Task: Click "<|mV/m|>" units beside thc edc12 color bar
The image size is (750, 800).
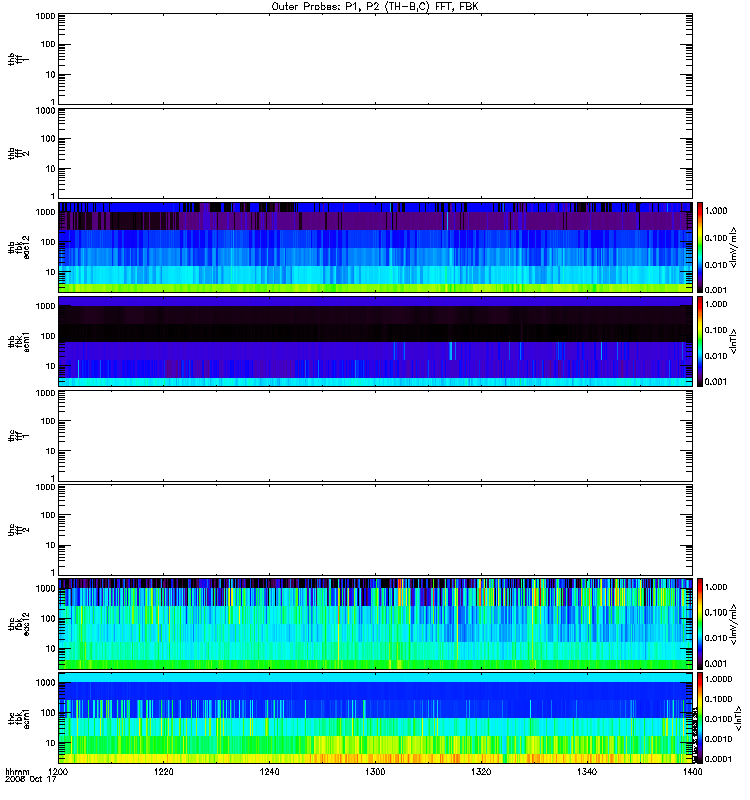Action: (734, 624)
